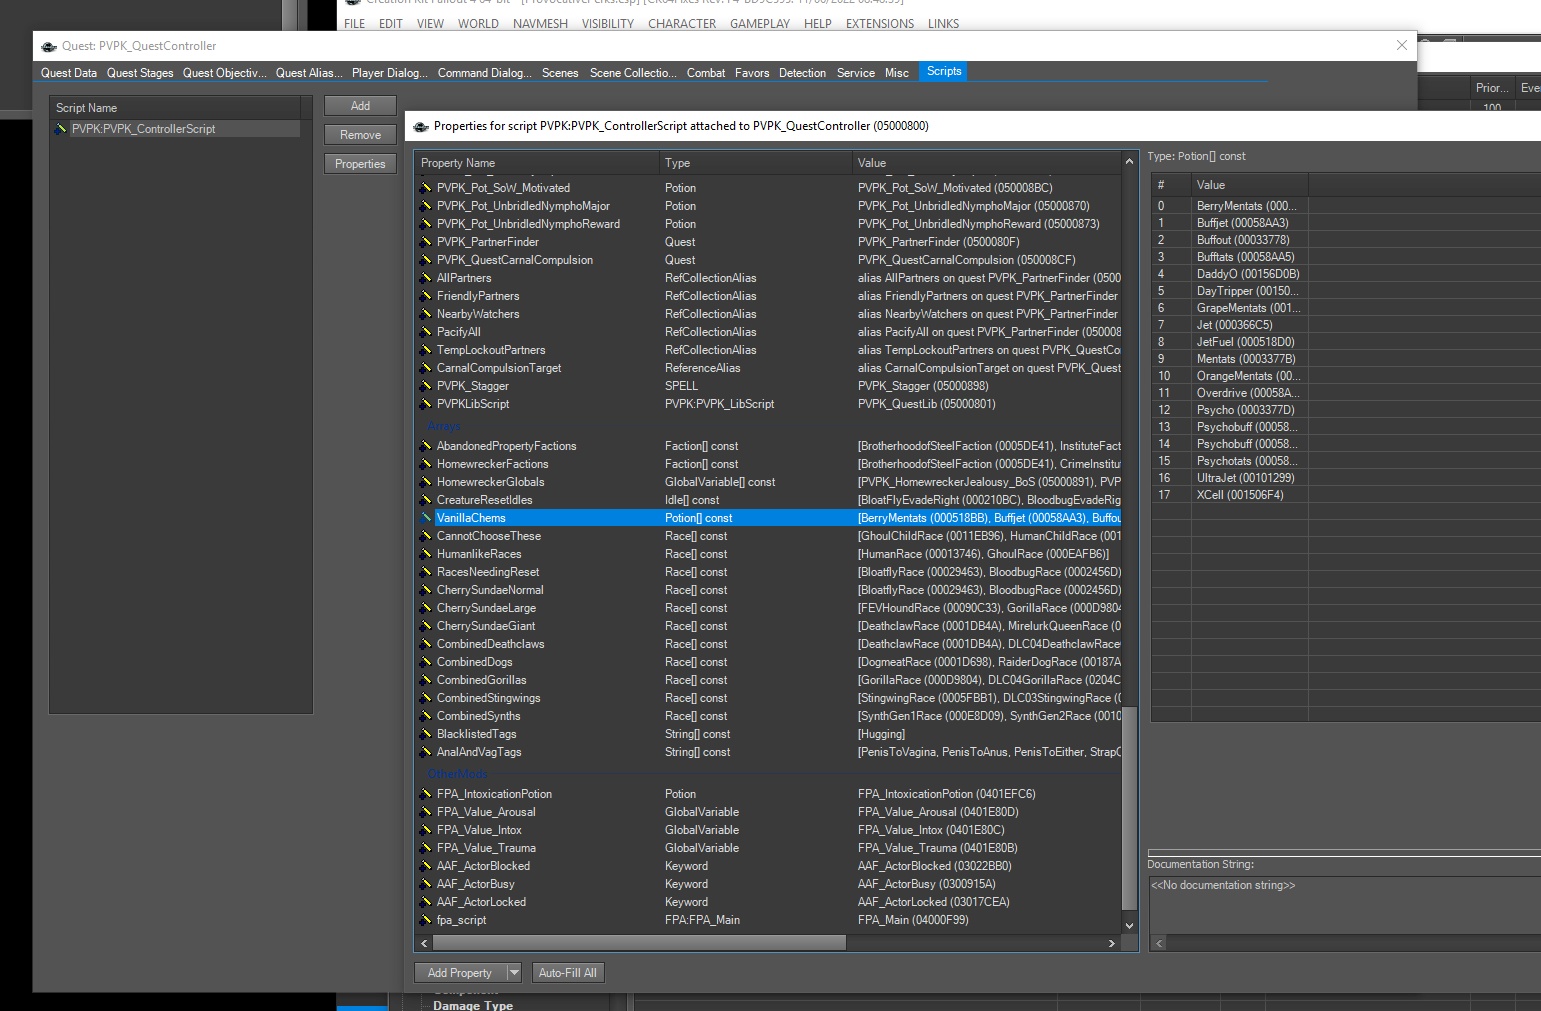The image size is (1541, 1011).
Task: Select the AnalAndVagTags property row
Action: 769,752
